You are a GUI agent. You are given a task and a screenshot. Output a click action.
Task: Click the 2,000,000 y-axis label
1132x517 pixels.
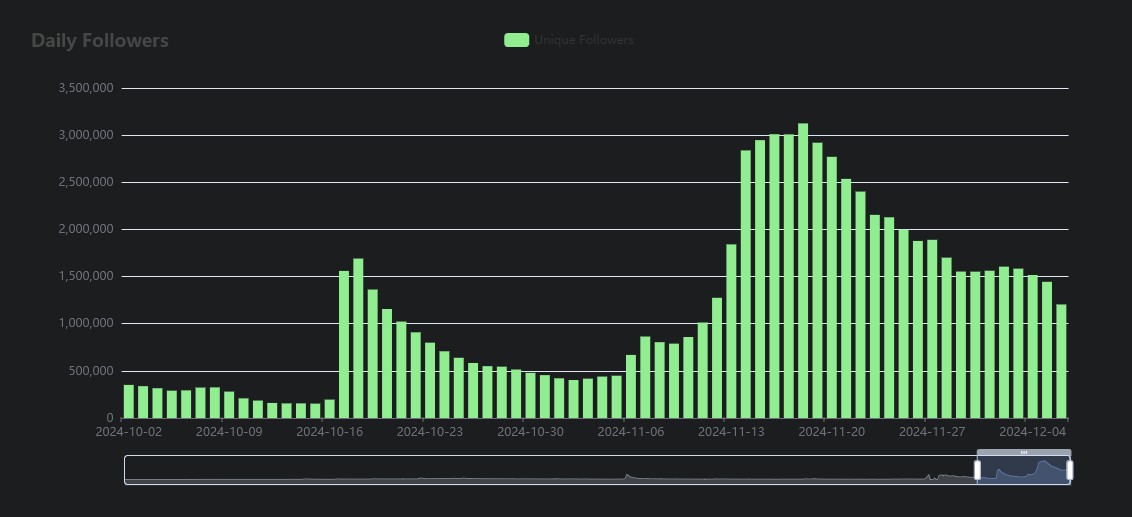click(x=86, y=229)
